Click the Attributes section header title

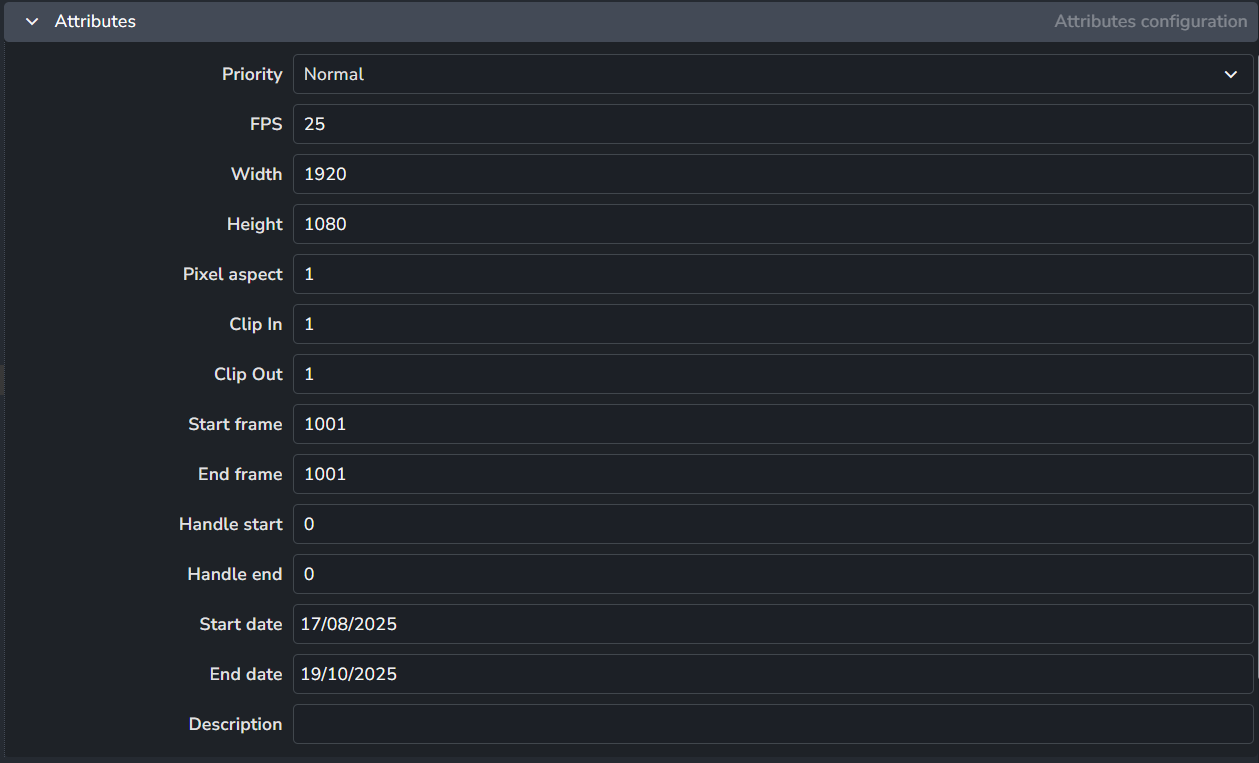[x=95, y=21]
